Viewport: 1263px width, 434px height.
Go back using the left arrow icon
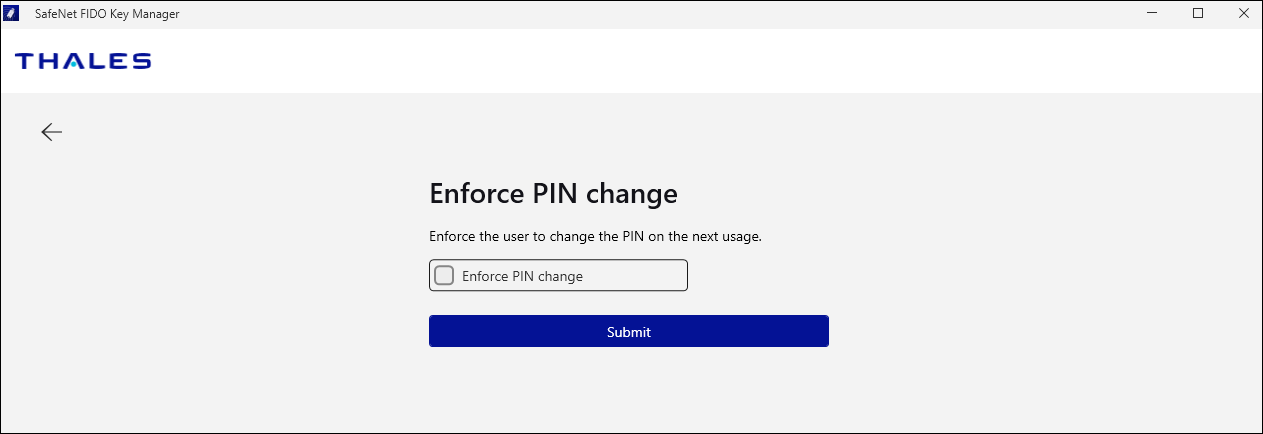(x=52, y=132)
